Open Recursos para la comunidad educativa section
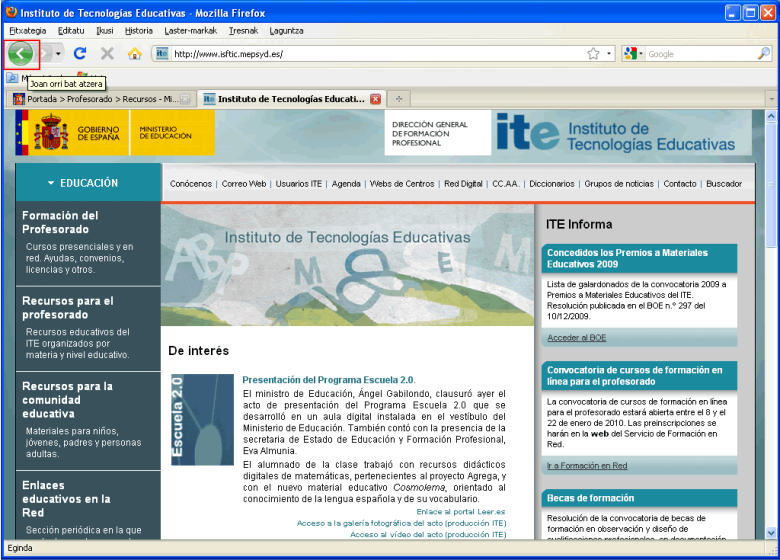This screenshot has height=560, width=780. tap(68, 400)
